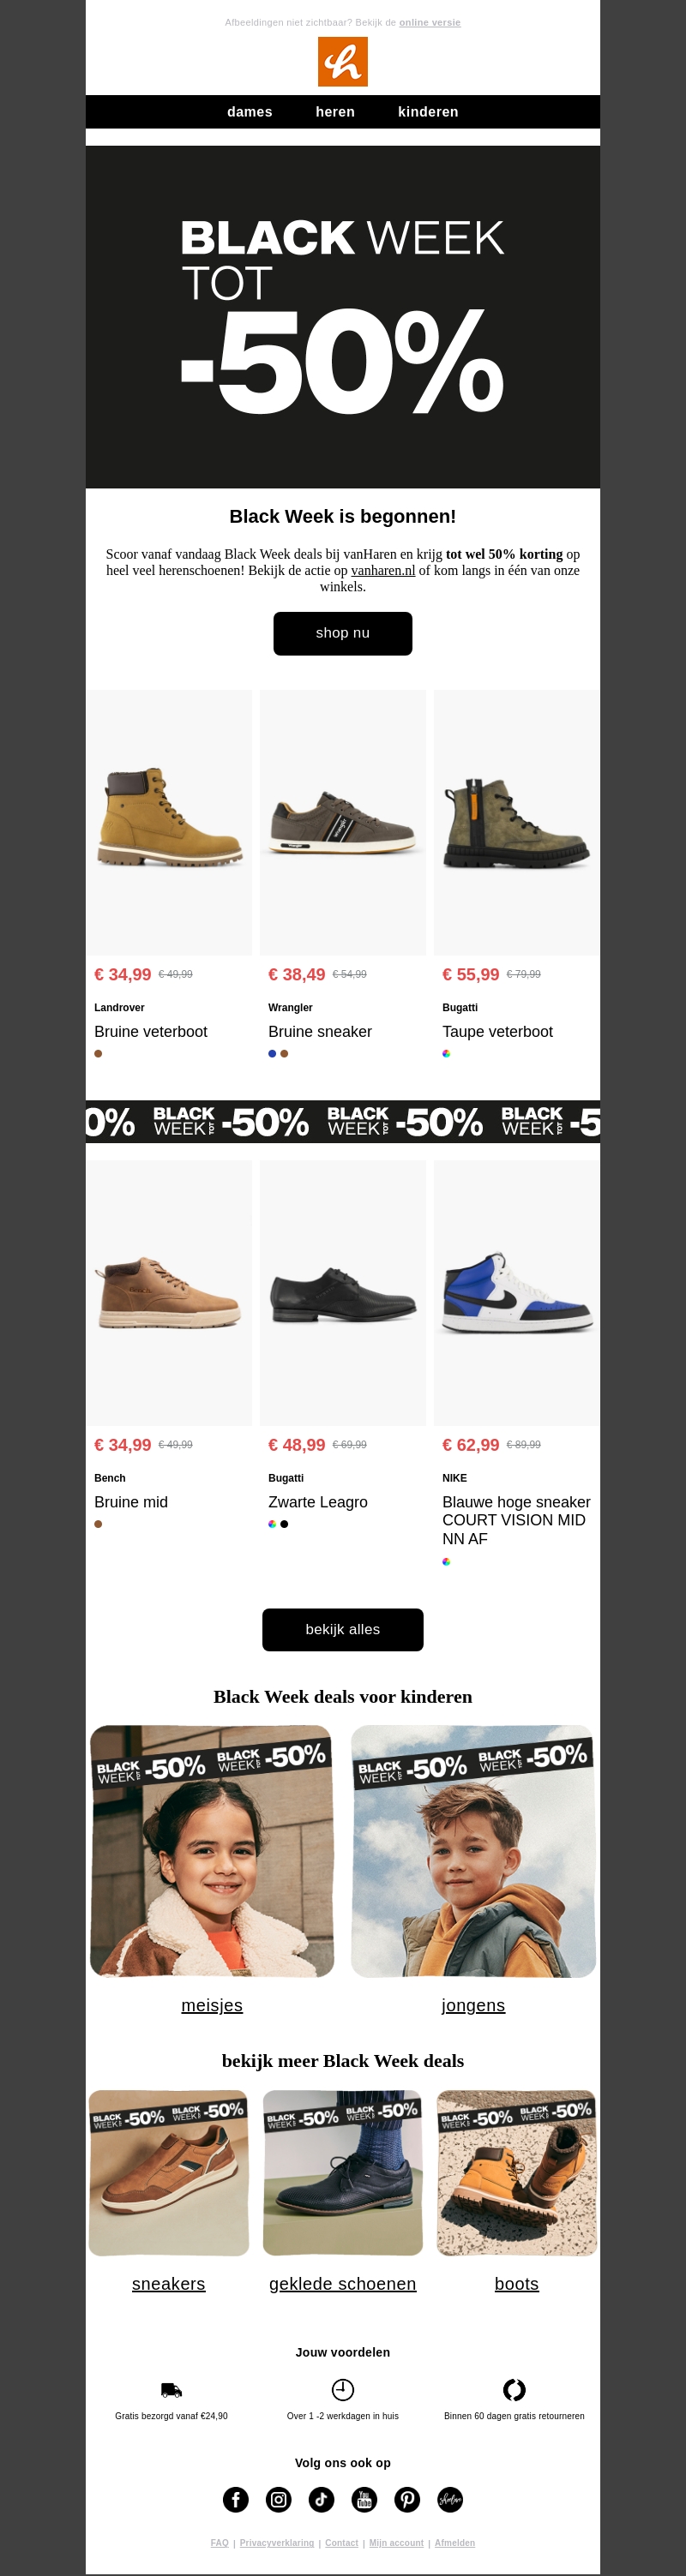Open the meisjes category photo
The image size is (686, 2576).
point(212,1851)
